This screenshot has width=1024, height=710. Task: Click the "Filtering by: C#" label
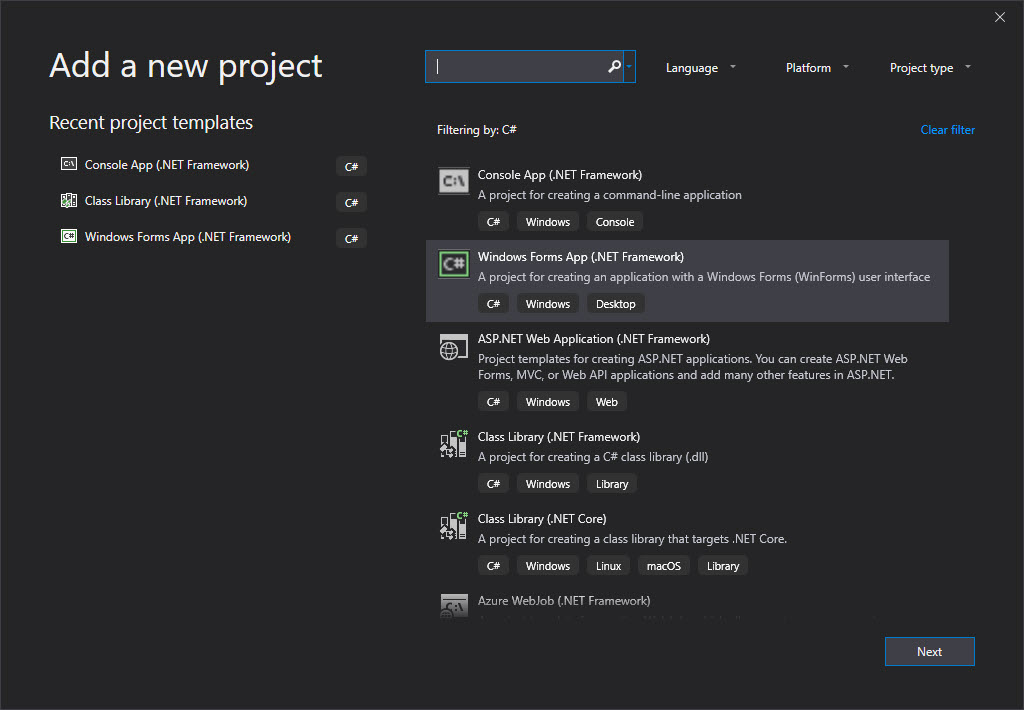point(477,130)
